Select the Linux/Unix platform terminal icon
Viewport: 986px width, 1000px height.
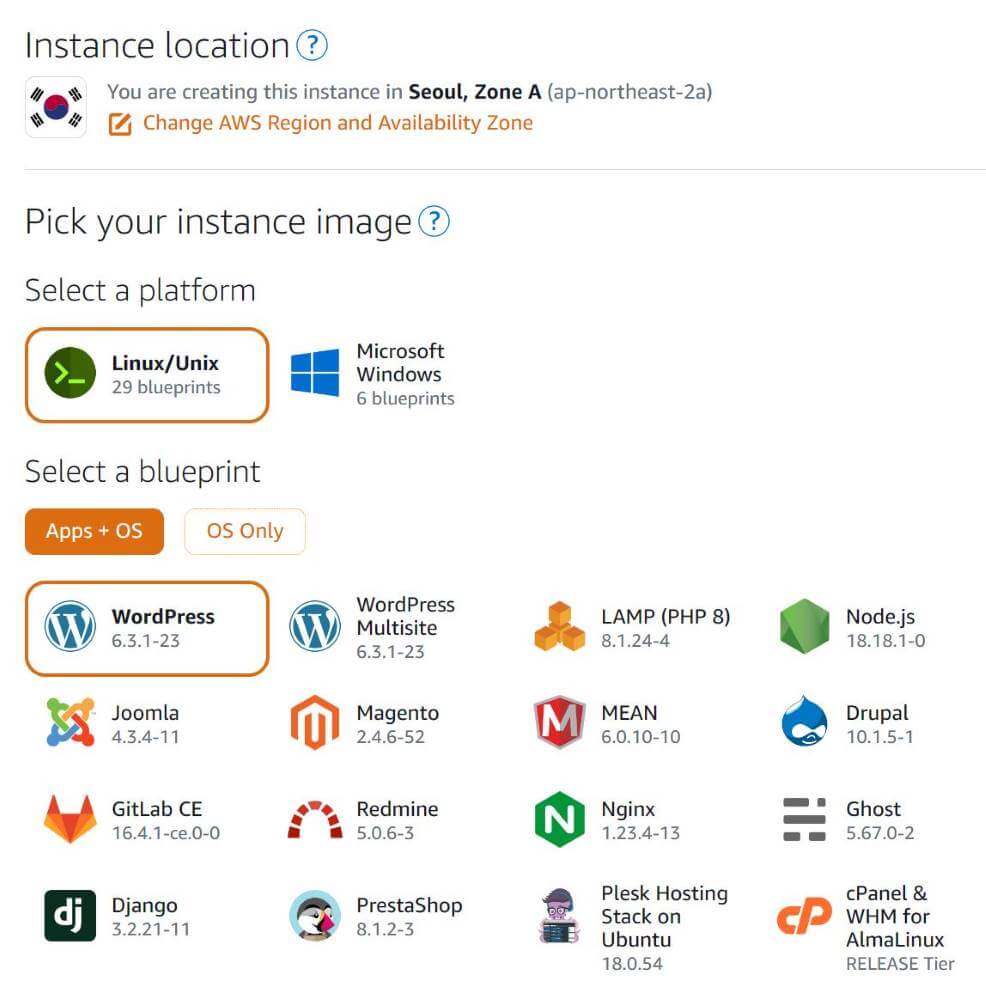pyautogui.click(x=70, y=373)
